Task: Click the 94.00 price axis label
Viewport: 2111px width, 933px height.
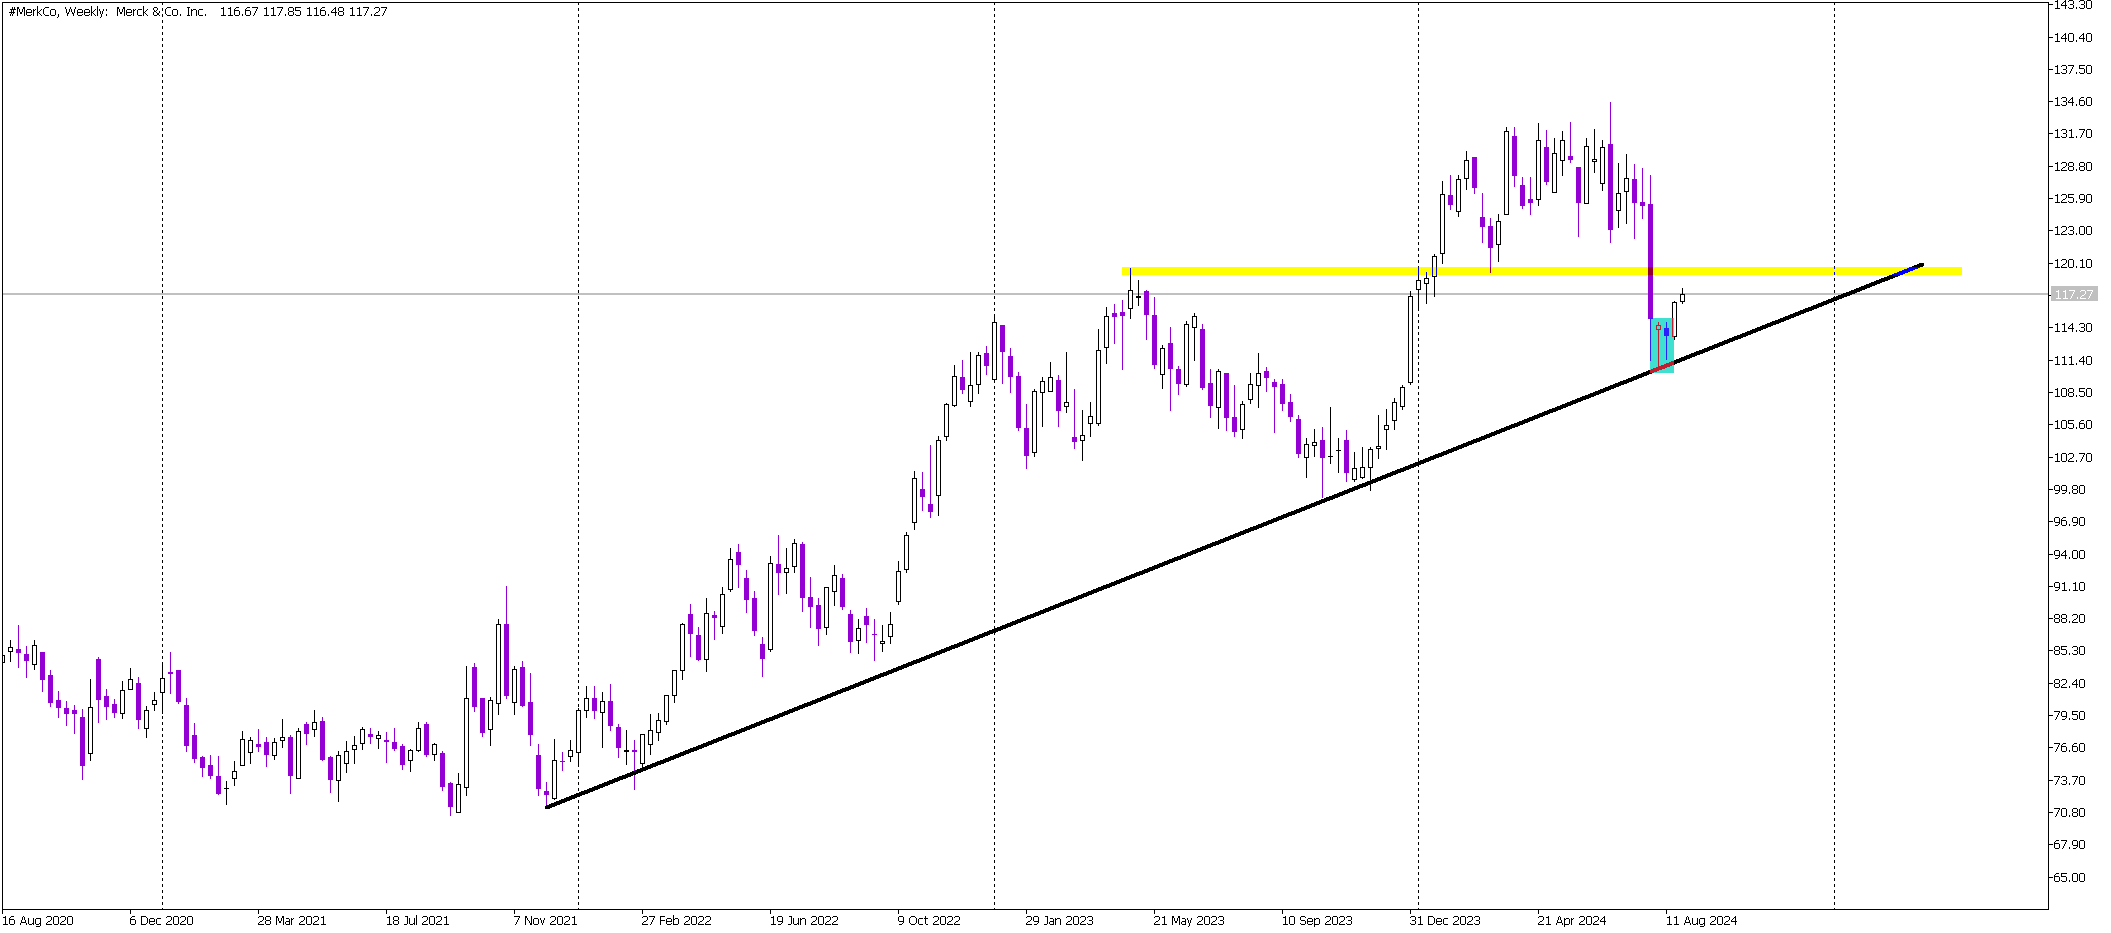Action: click(x=2070, y=554)
